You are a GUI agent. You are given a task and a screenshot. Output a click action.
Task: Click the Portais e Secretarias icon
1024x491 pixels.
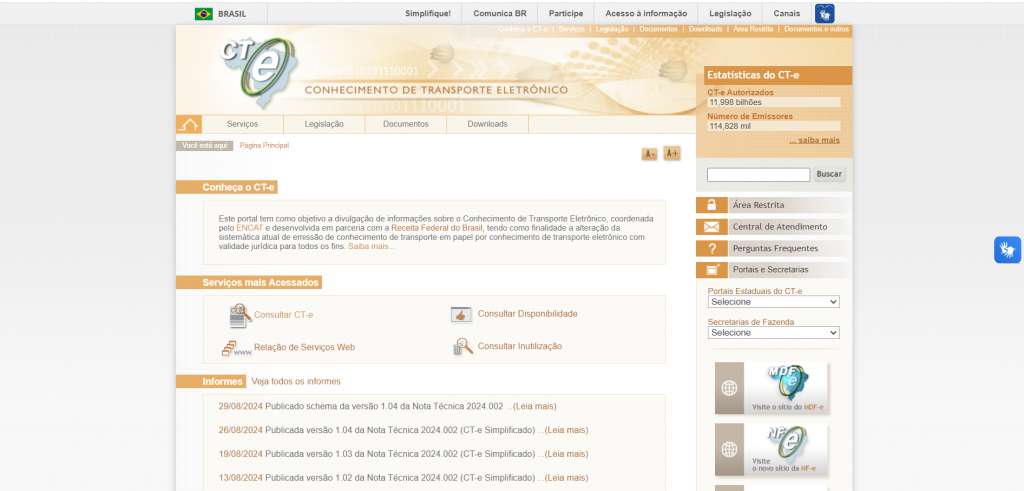[712, 270]
